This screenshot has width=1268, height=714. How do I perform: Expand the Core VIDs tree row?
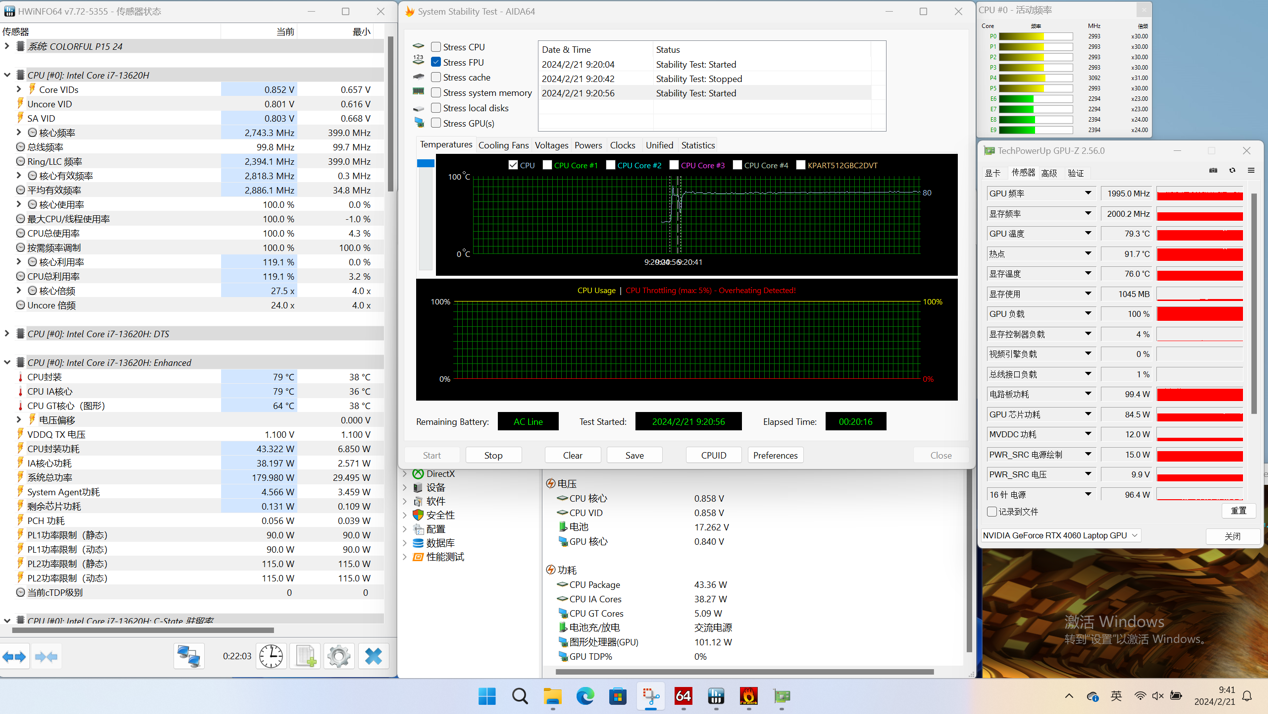pos(19,90)
